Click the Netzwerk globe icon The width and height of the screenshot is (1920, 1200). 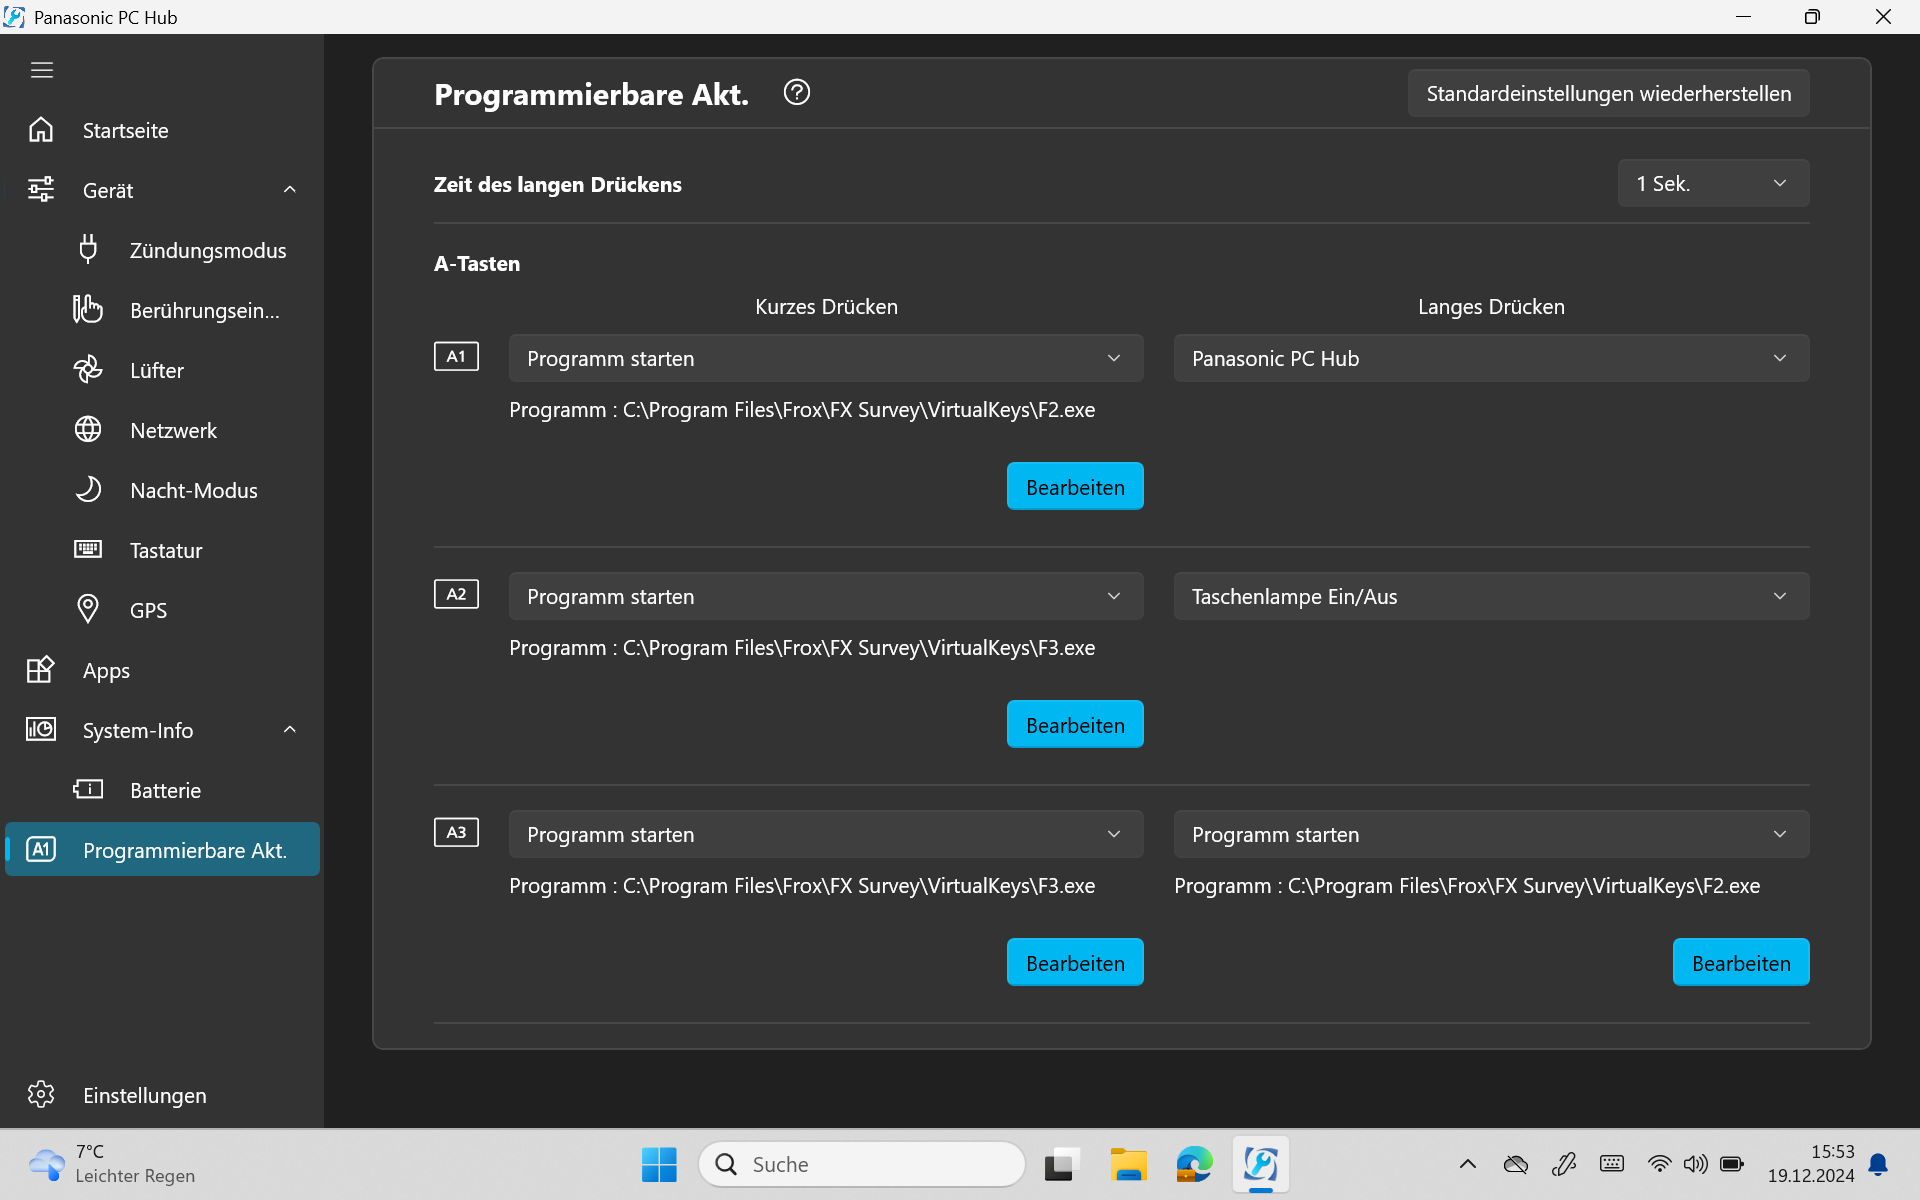[88, 429]
